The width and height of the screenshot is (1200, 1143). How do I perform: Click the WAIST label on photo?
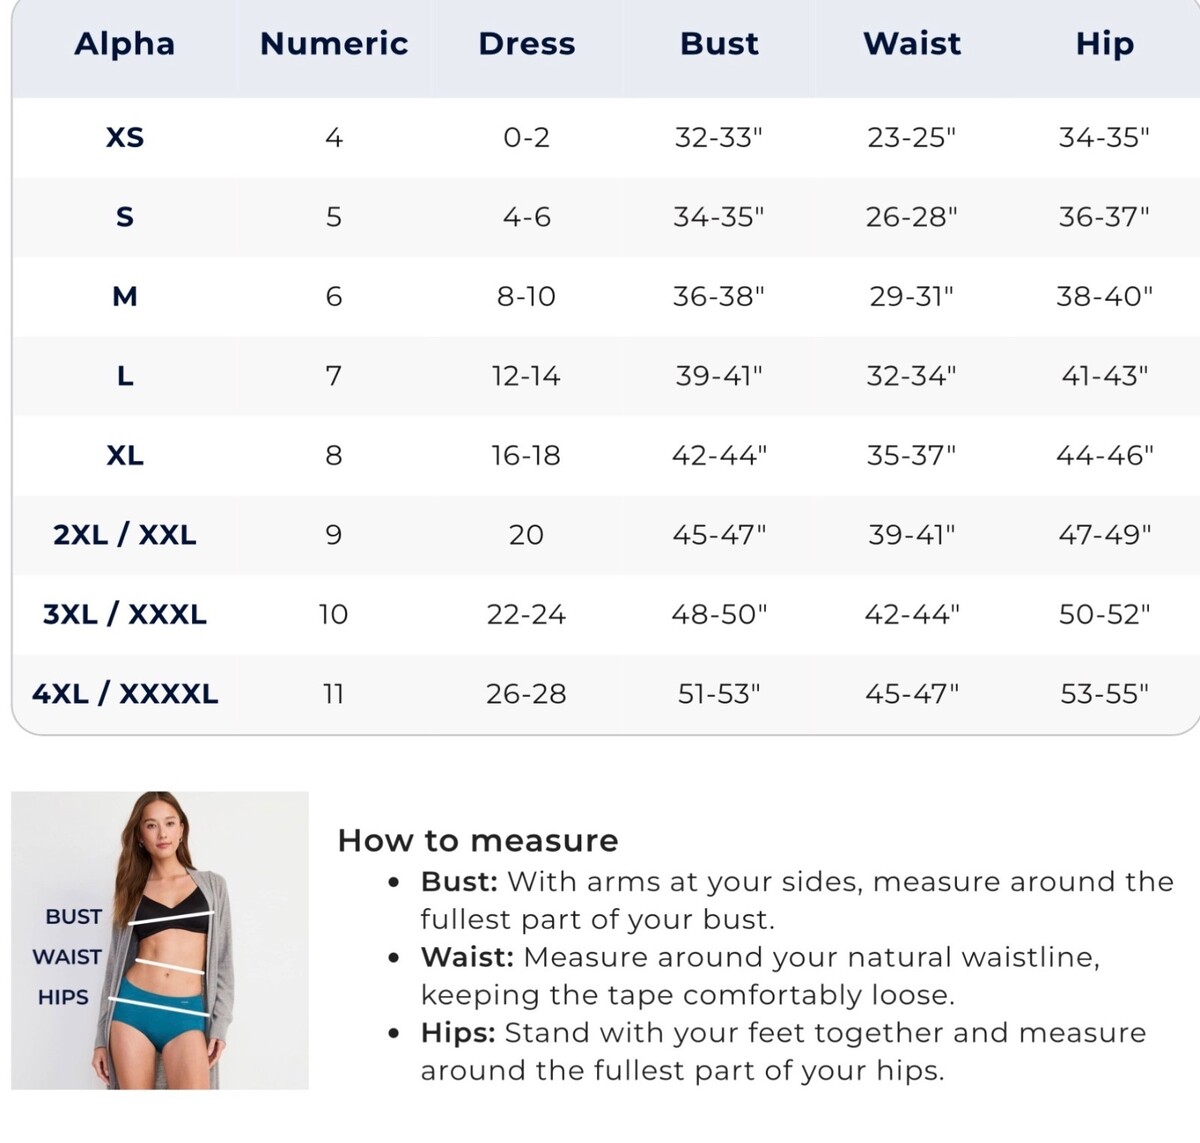(x=67, y=957)
